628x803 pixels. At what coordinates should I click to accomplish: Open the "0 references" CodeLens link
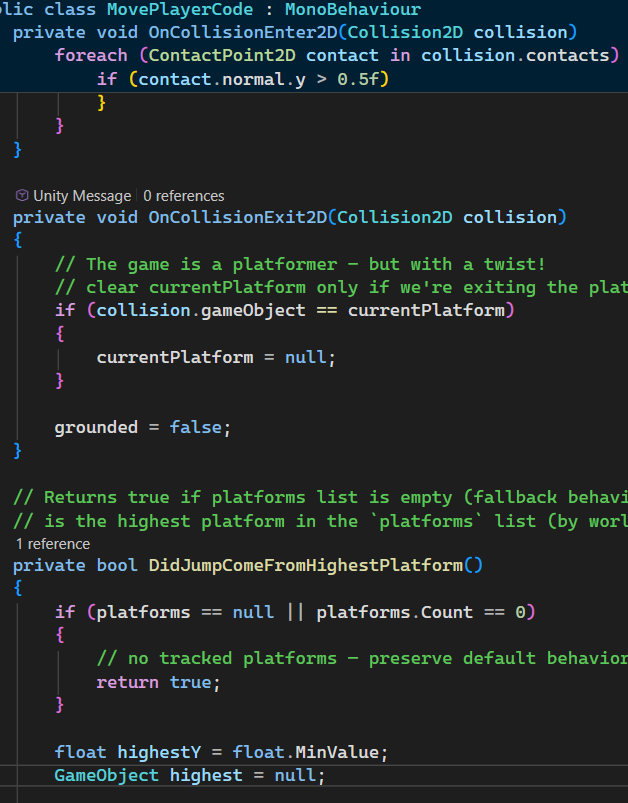click(184, 196)
